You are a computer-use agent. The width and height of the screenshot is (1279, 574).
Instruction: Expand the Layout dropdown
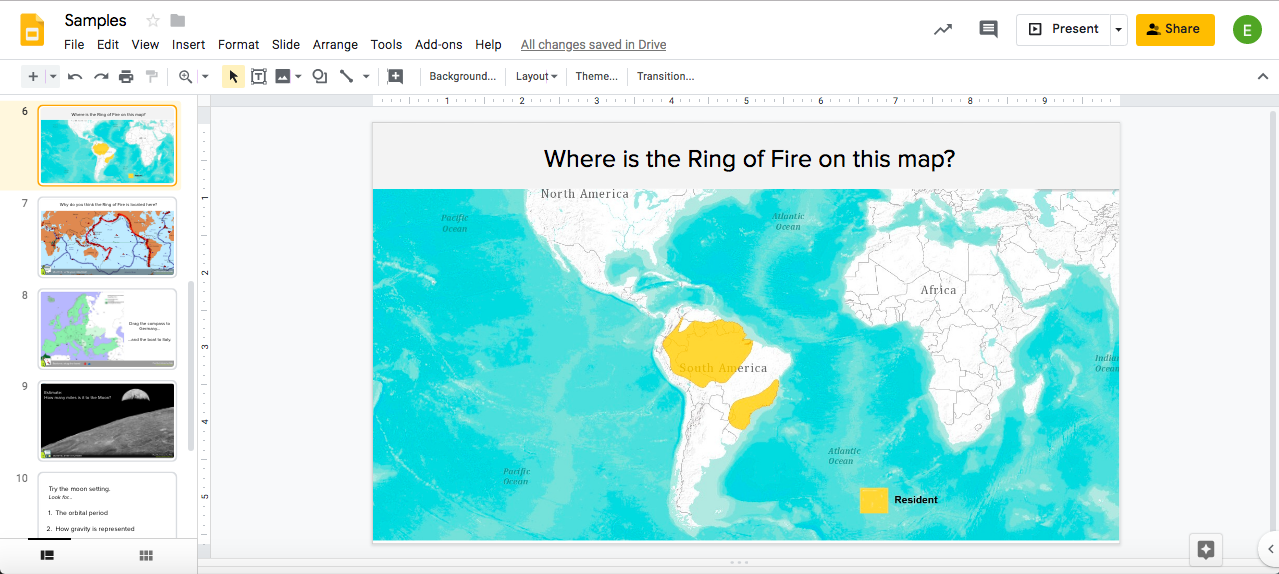click(x=537, y=76)
